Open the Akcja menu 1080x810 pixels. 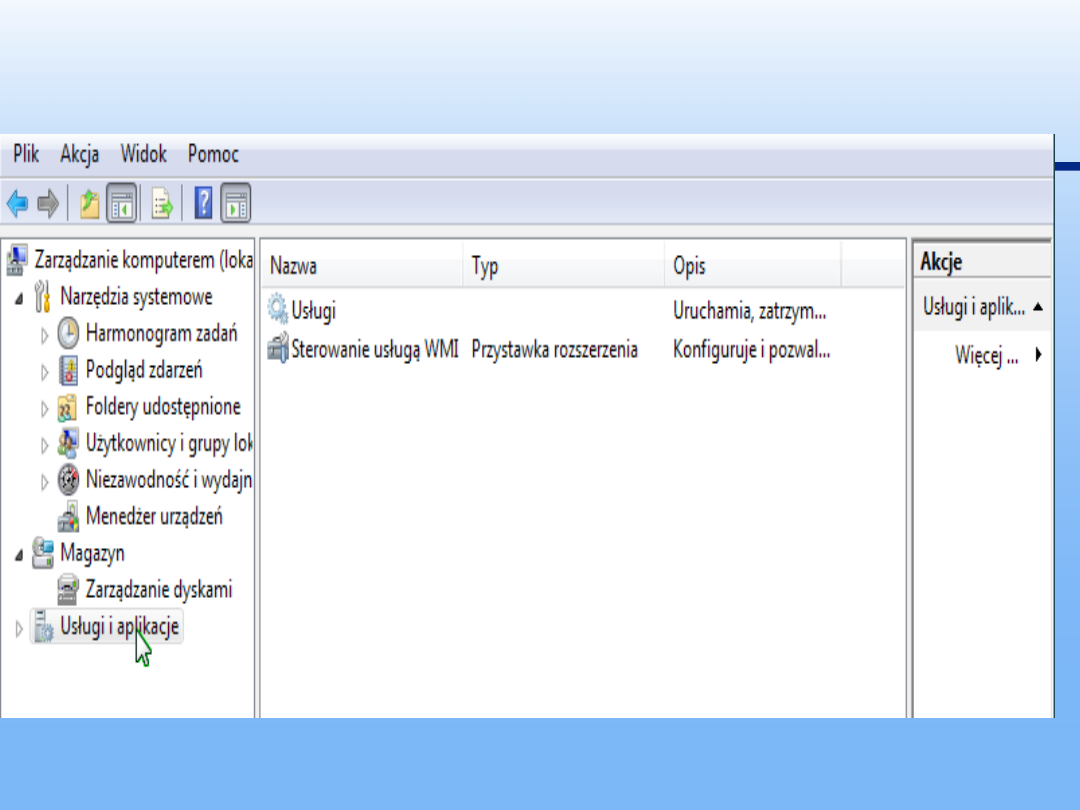click(x=79, y=155)
